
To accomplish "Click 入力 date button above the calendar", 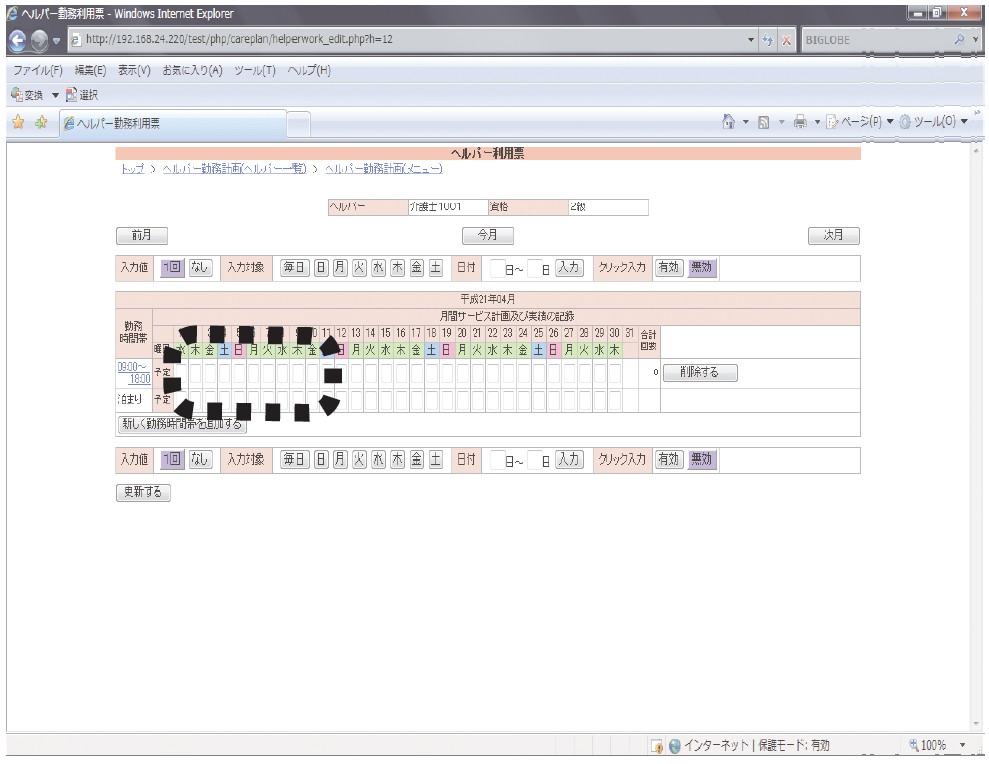I will click(569, 267).
